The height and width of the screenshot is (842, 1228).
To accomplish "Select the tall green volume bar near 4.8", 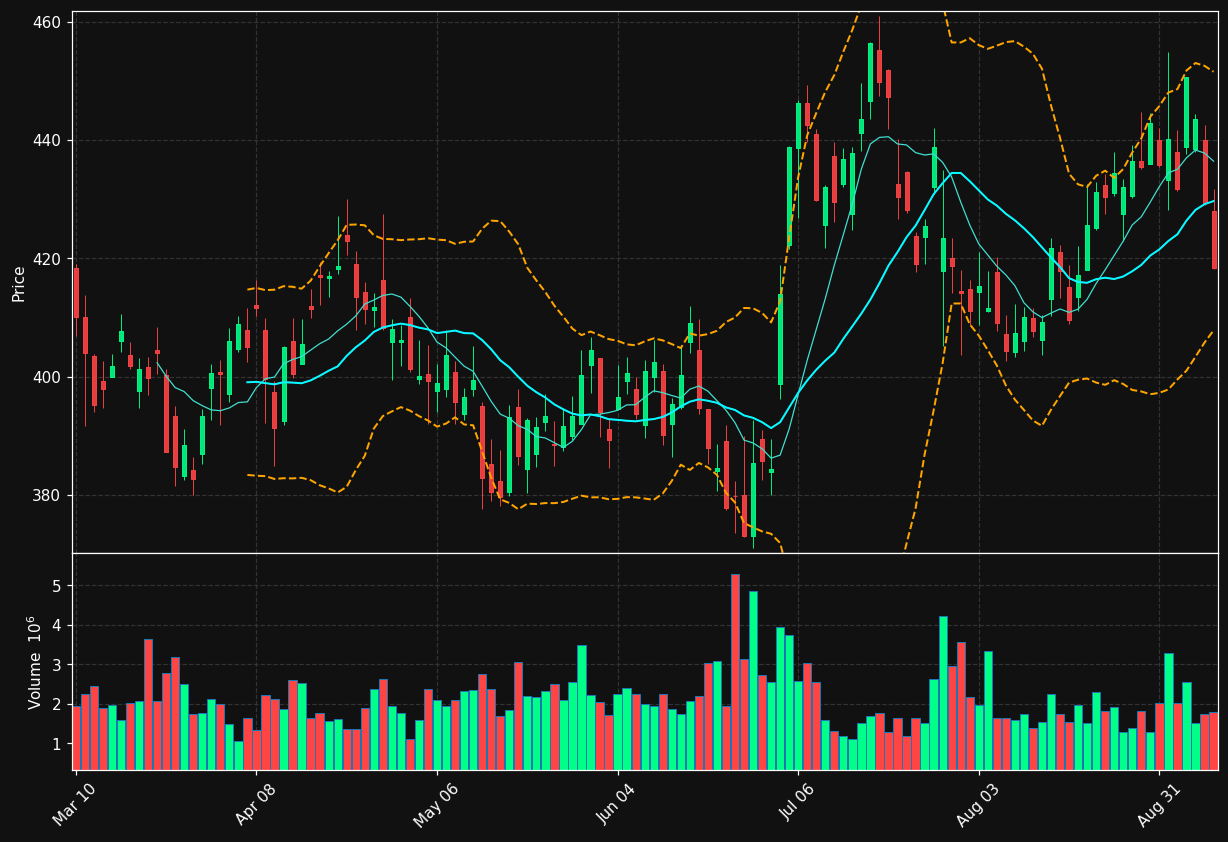I will 753,681.
